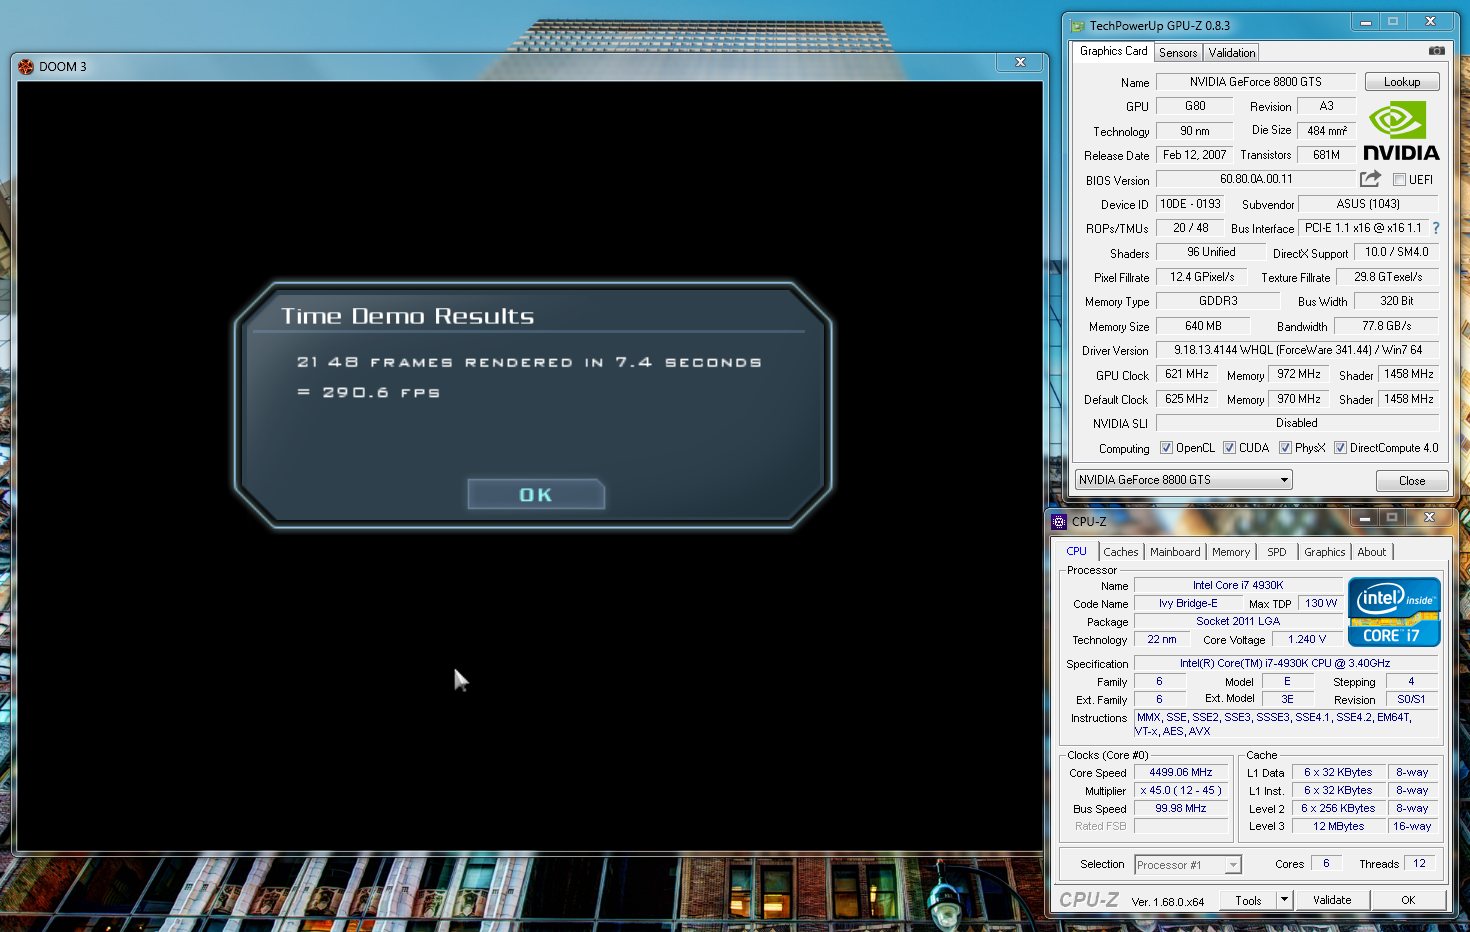The image size is (1470, 932).
Task: Click '2148 frames rendered in 7.4 seconds' text
Action: [529, 362]
